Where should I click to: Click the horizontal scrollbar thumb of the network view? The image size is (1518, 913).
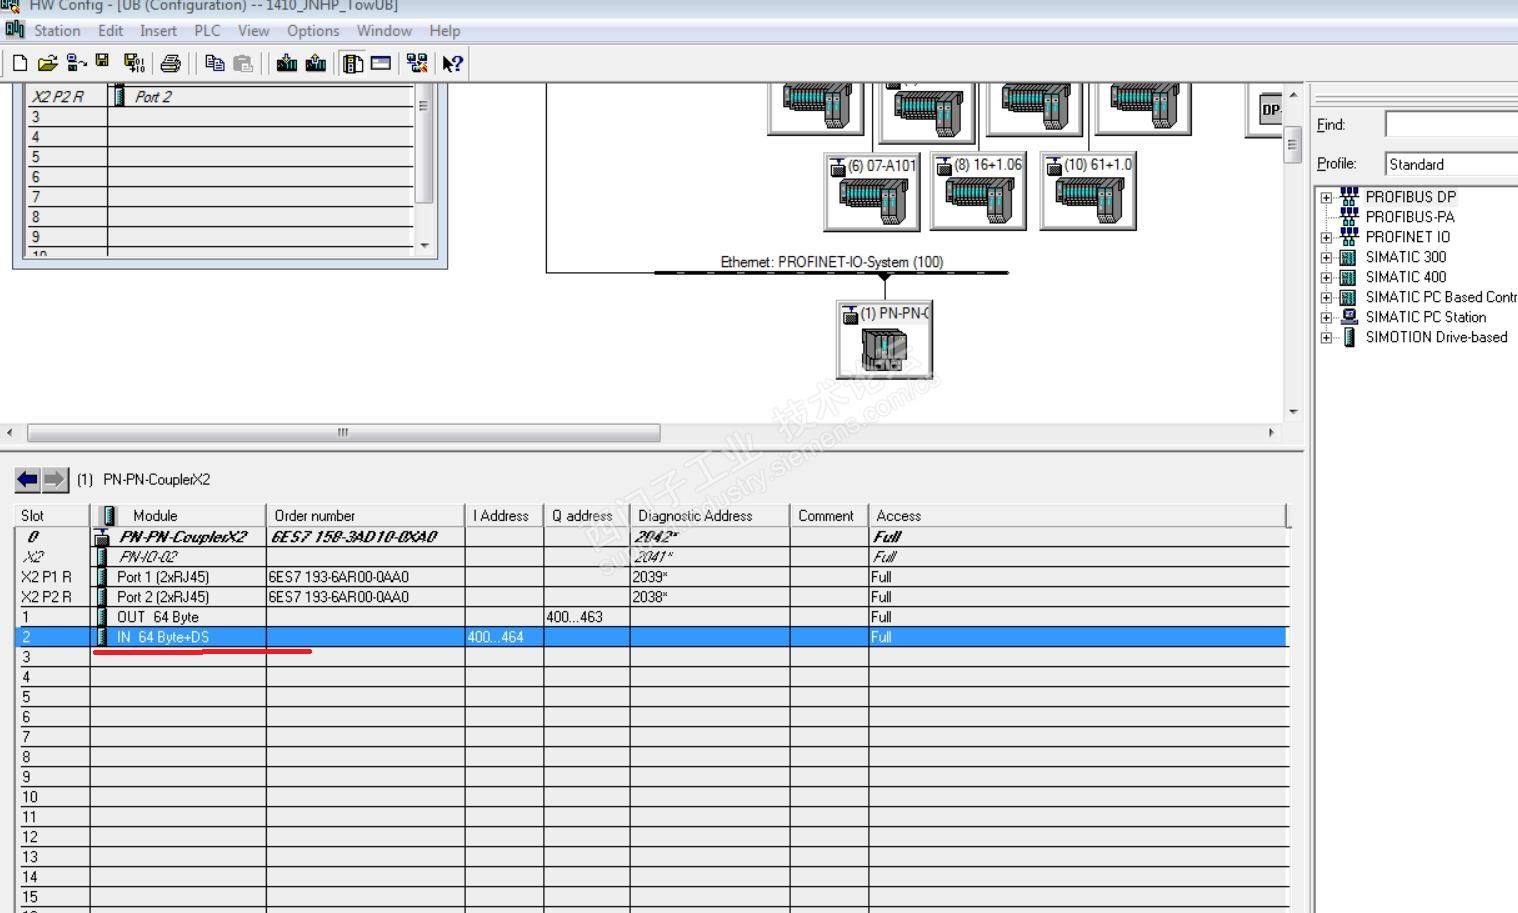coord(343,433)
